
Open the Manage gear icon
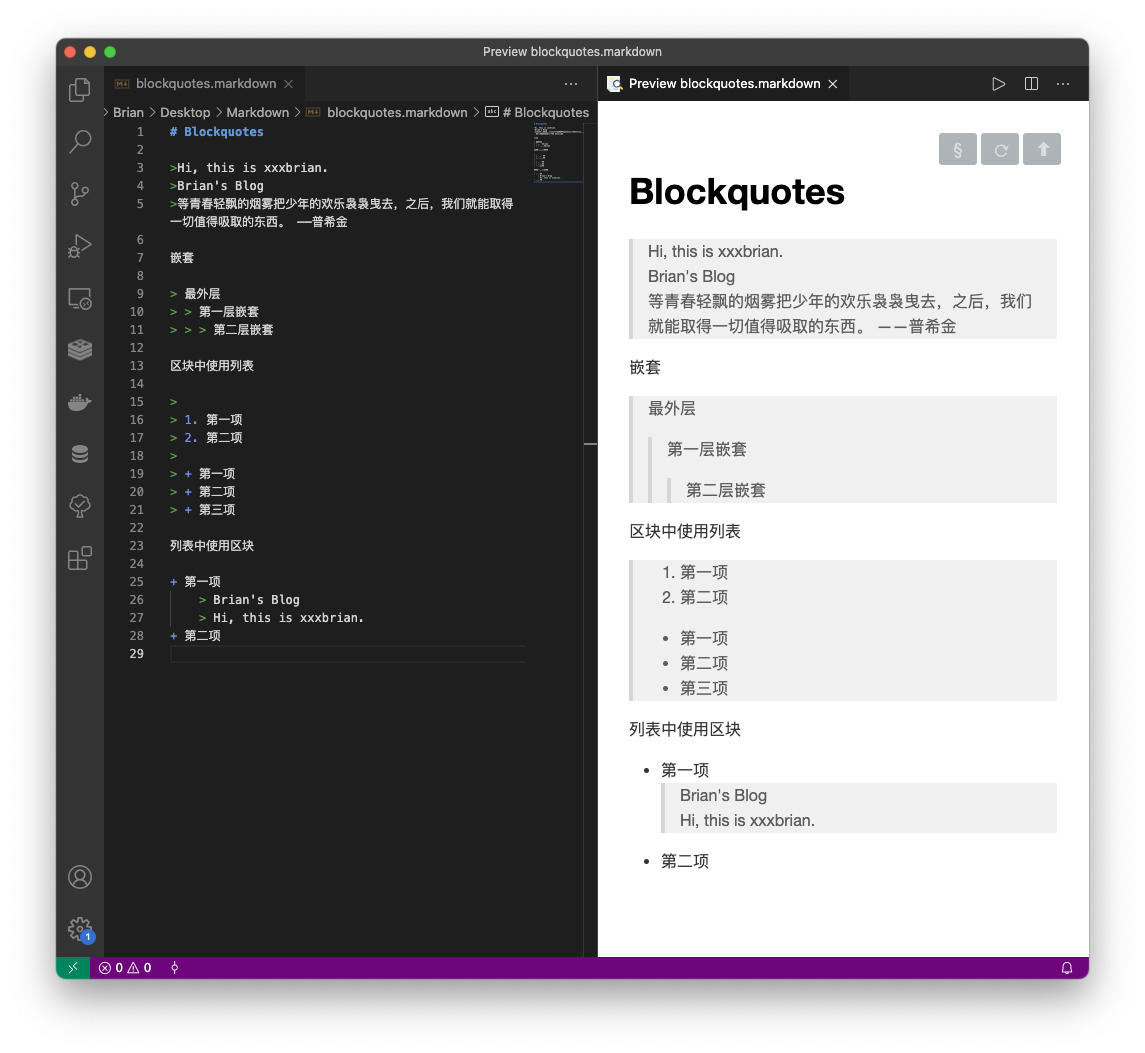(80, 930)
